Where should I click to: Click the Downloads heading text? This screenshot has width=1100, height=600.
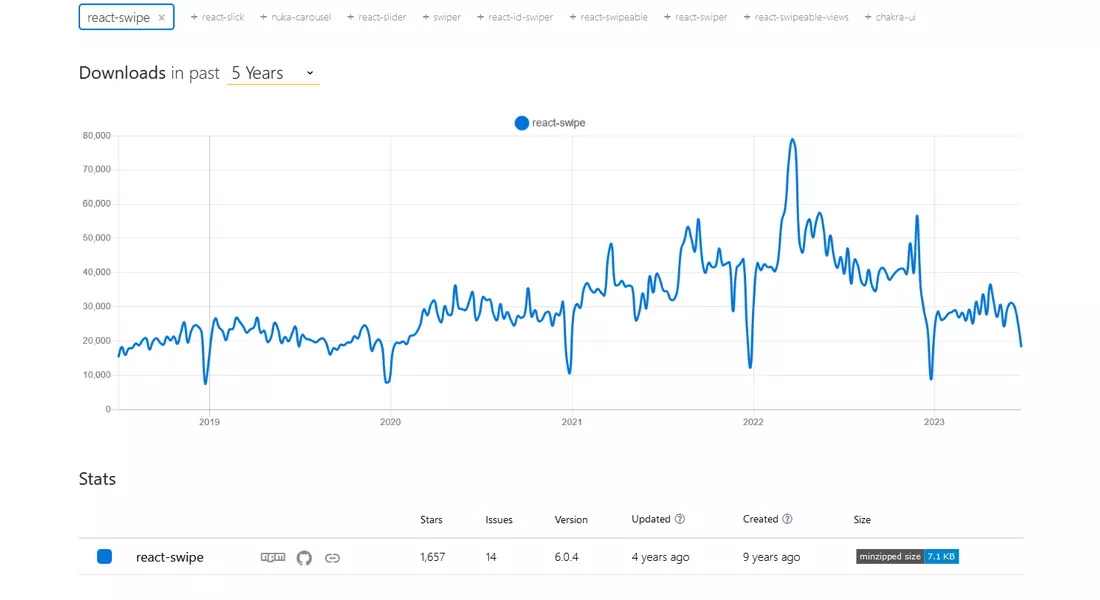tap(122, 73)
